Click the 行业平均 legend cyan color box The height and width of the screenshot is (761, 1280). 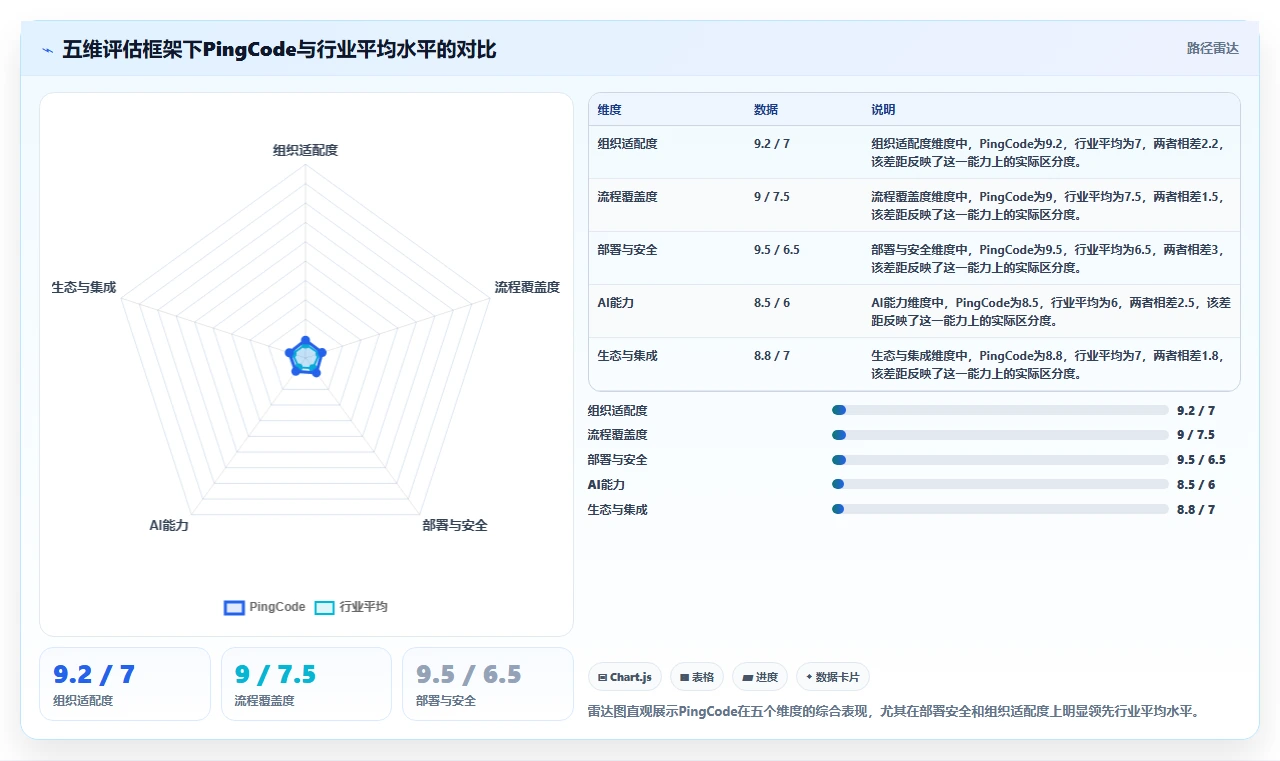coord(324,607)
